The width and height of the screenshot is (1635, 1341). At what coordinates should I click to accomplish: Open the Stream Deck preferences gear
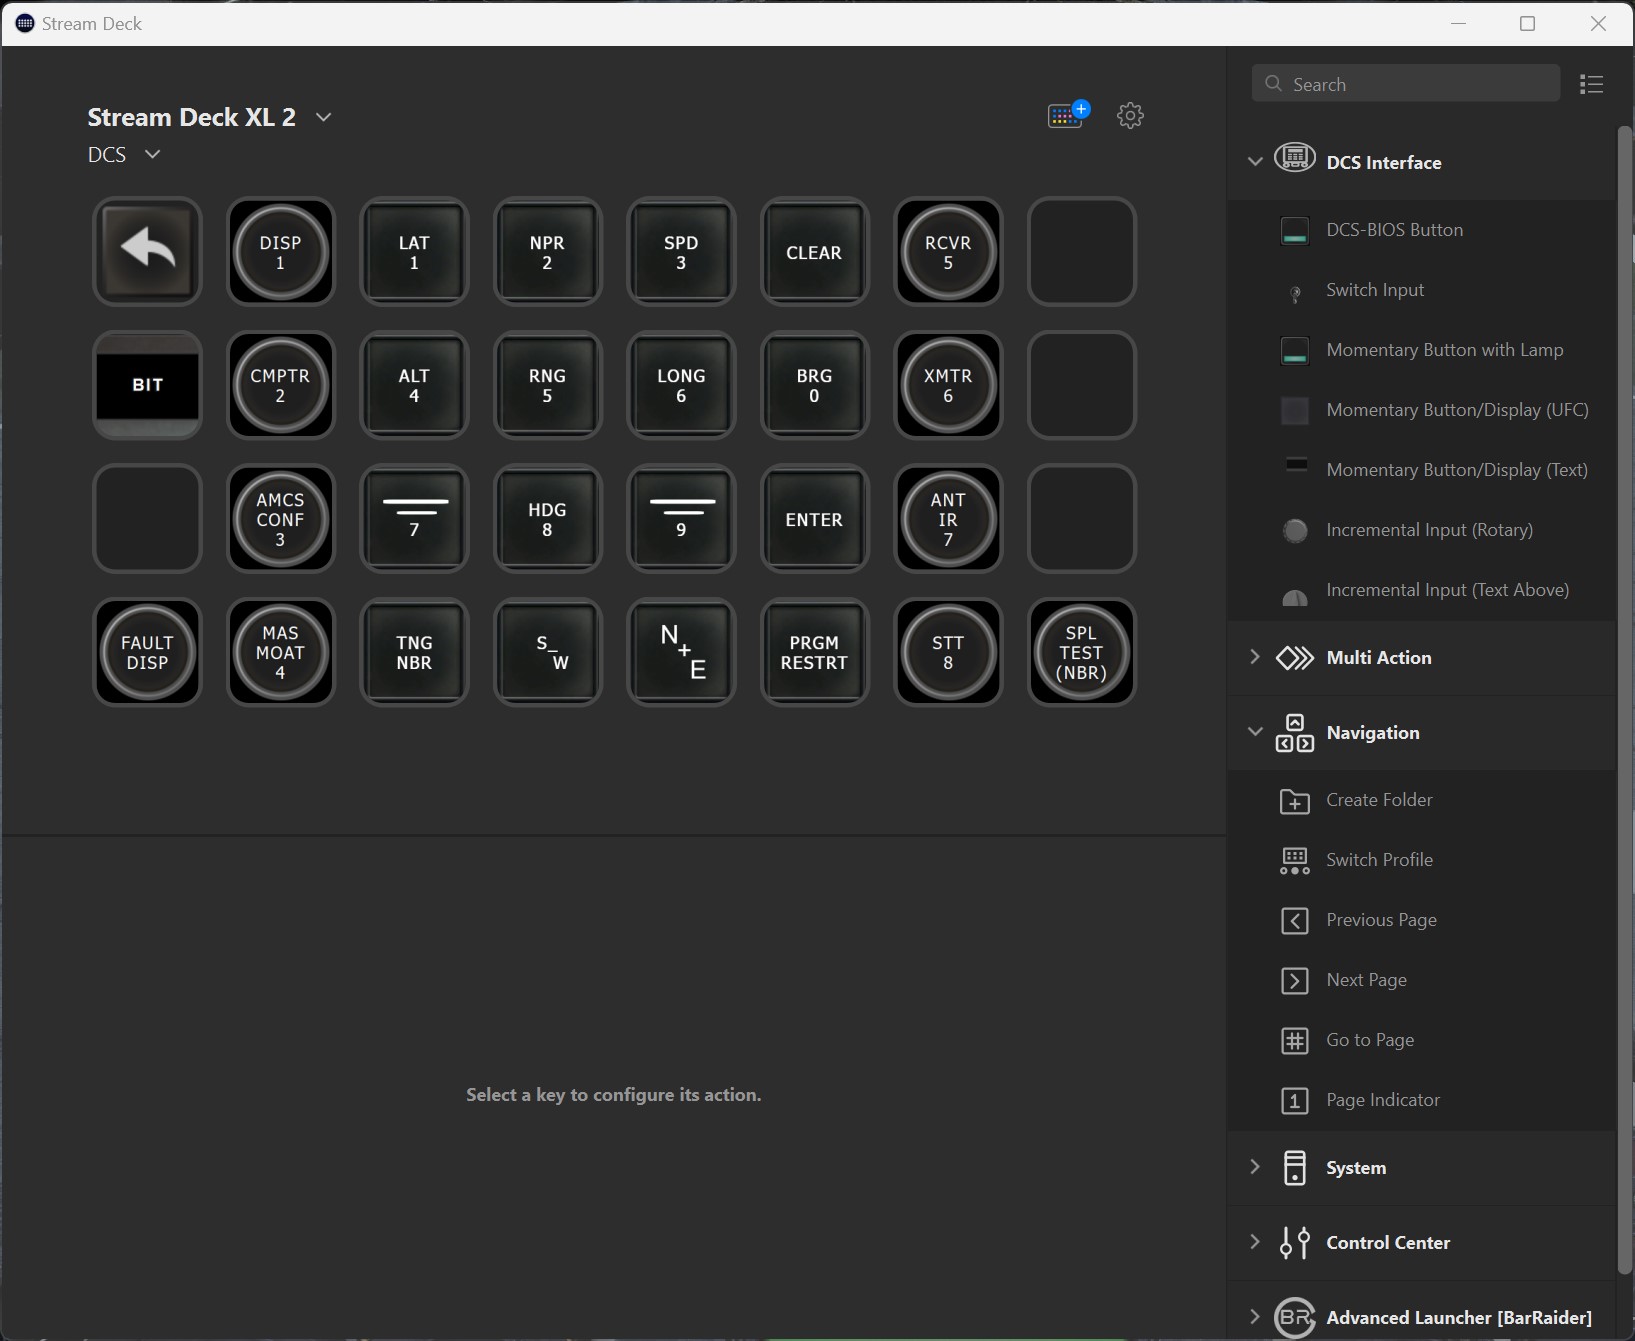click(1130, 115)
